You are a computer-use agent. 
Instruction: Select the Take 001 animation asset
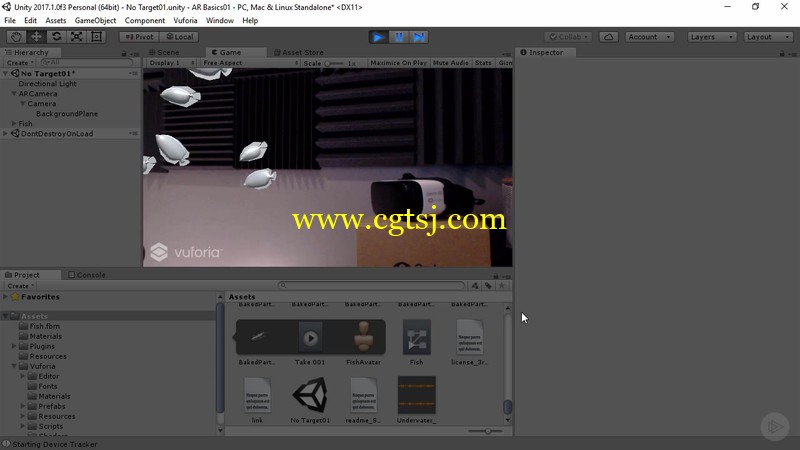point(310,342)
